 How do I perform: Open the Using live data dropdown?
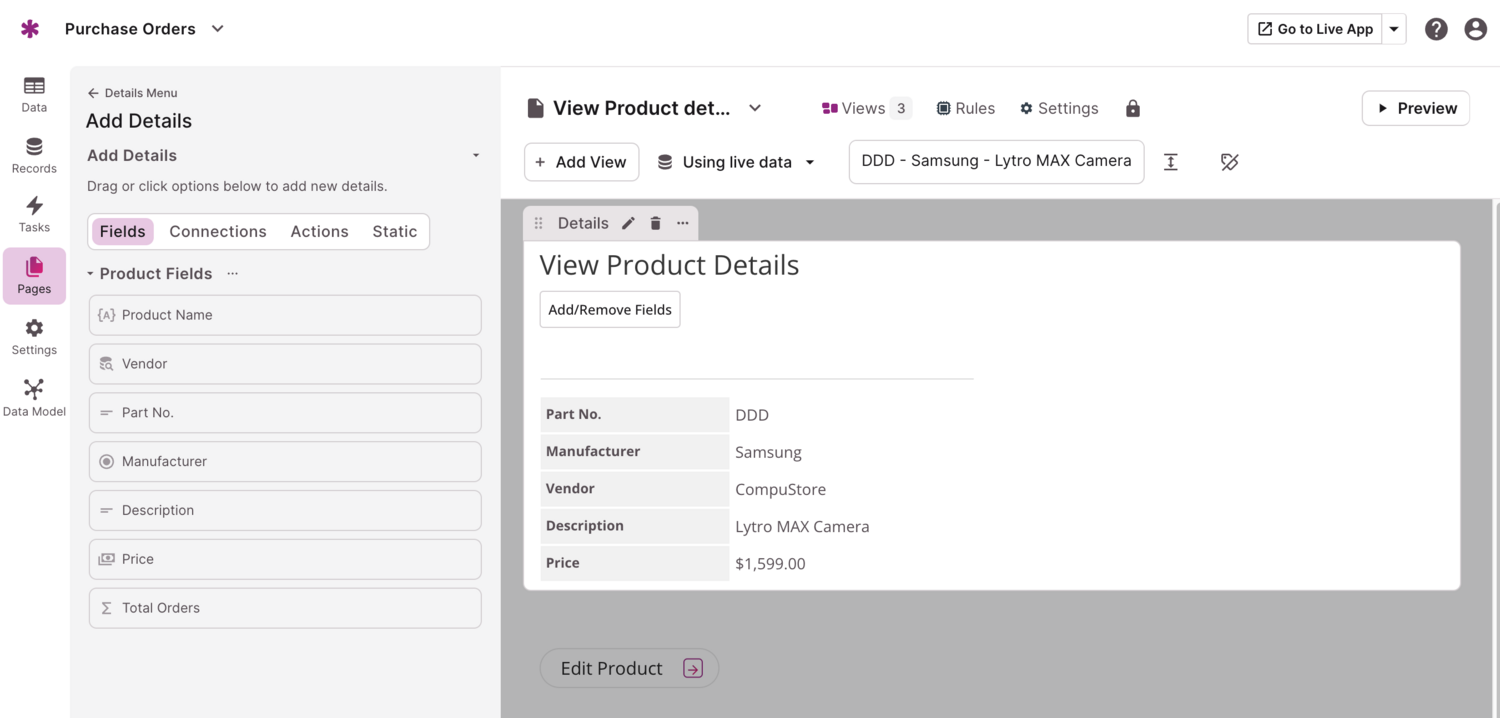point(736,162)
